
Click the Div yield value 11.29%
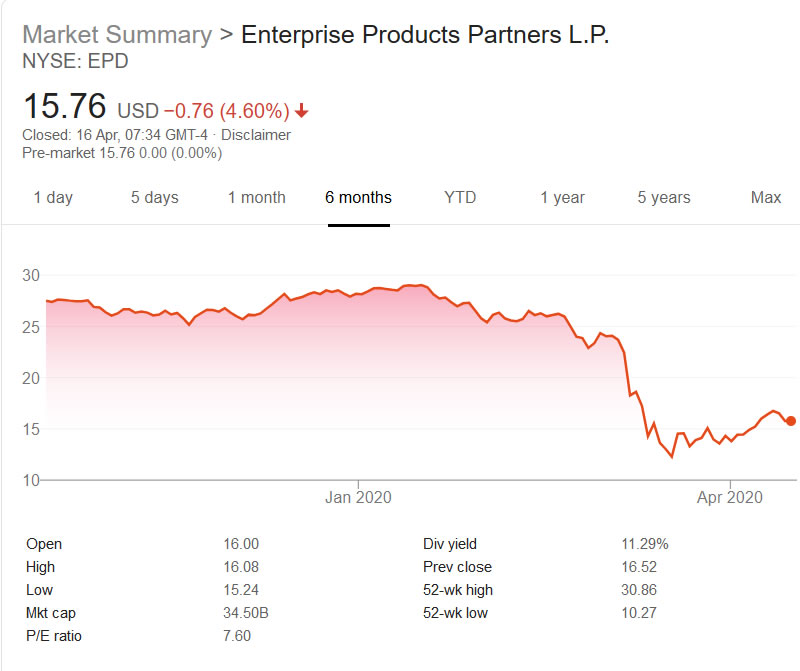click(x=645, y=544)
